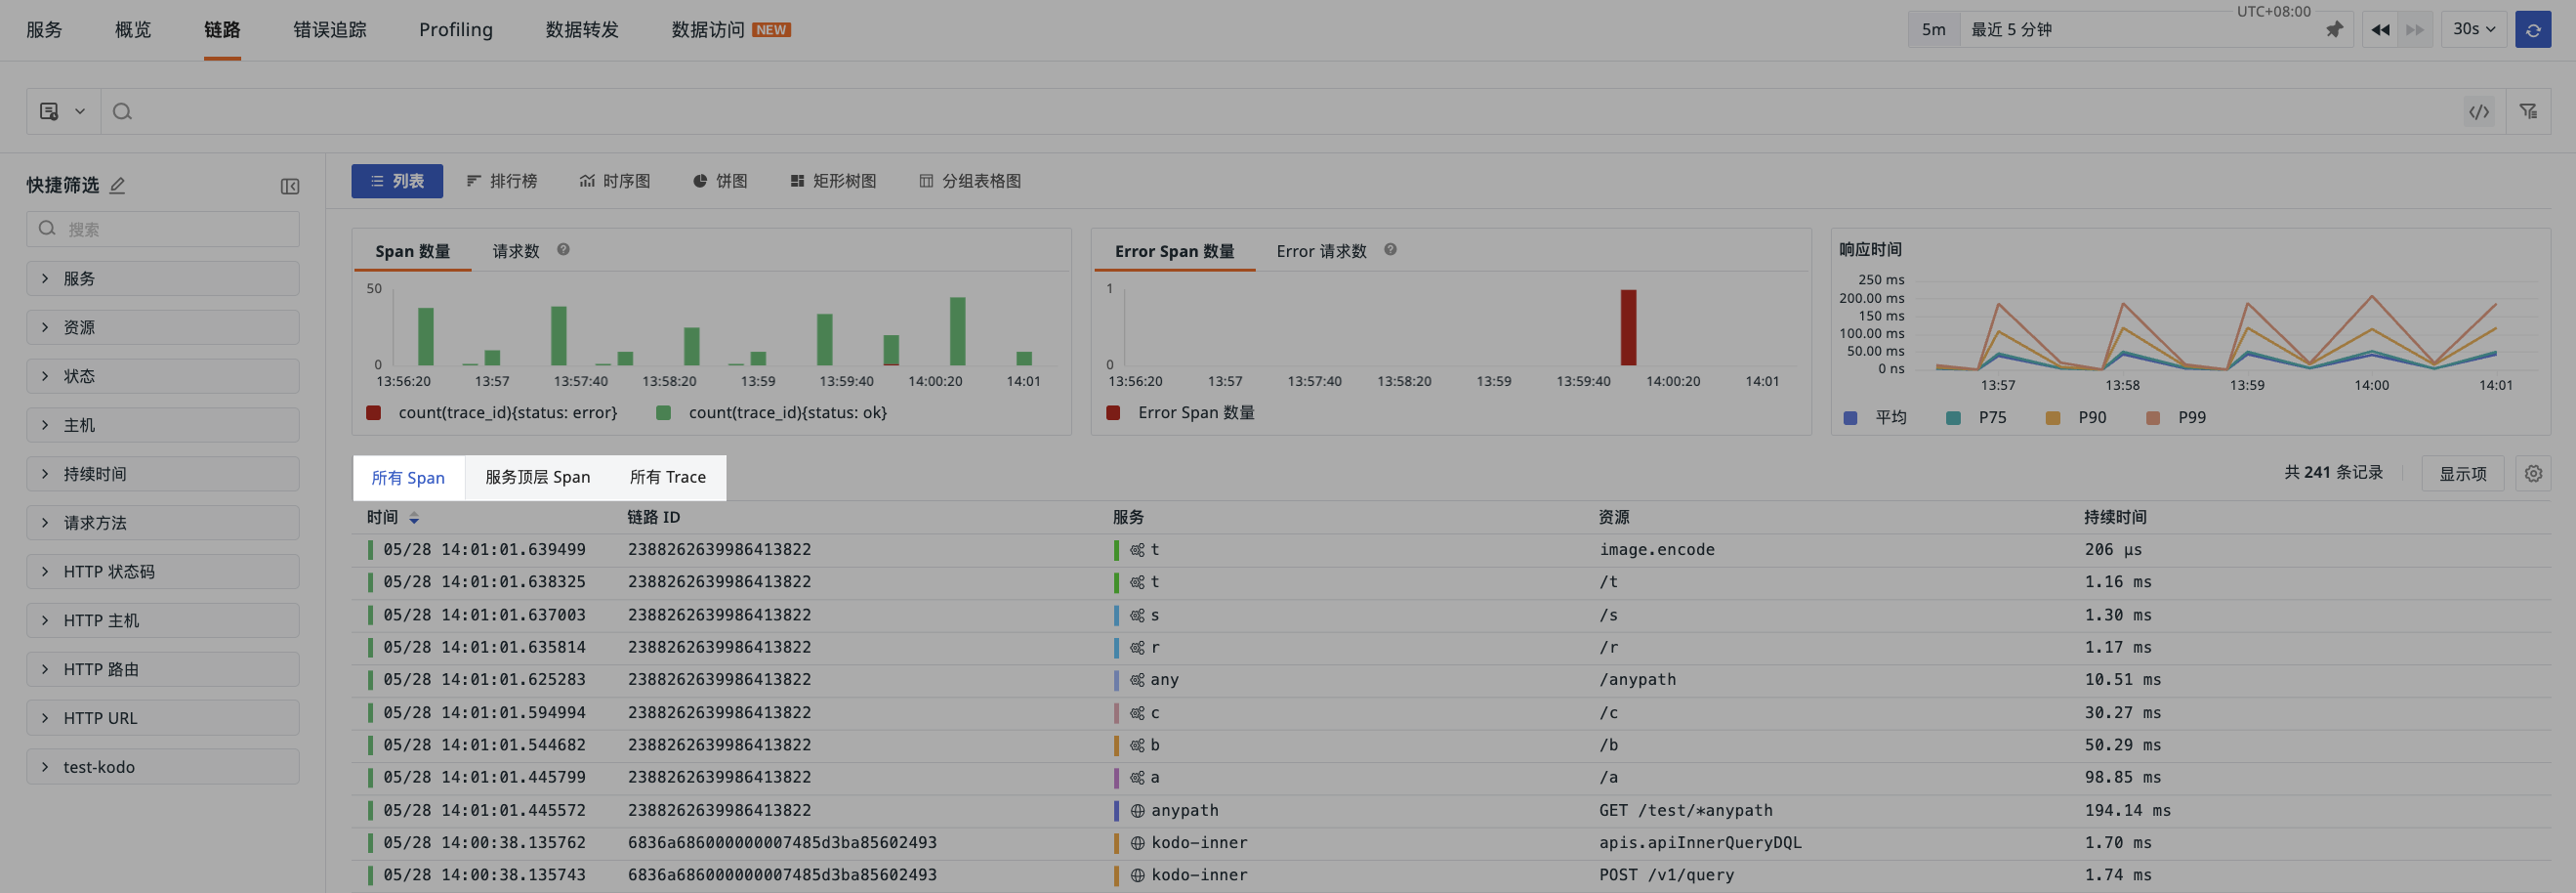The image size is (2576, 893).
Task: Open table settings gear icon
Action: (x=2533, y=473)
